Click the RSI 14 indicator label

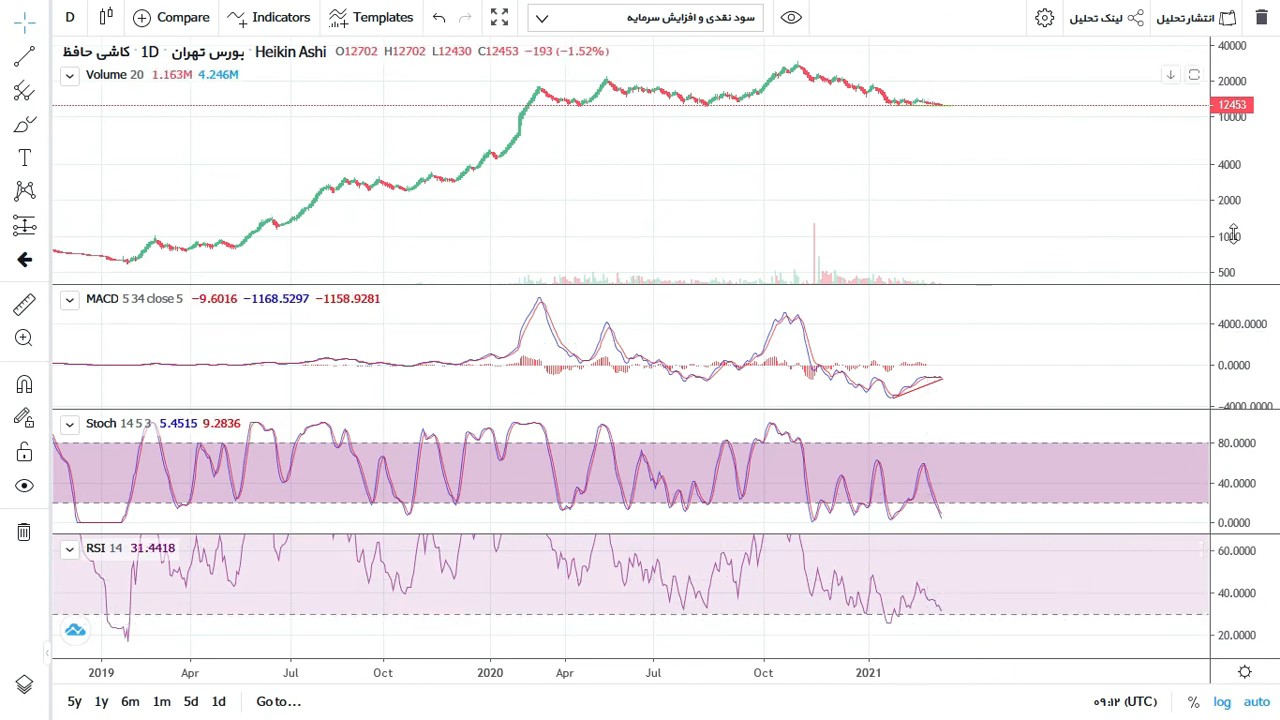pos(104,548)
